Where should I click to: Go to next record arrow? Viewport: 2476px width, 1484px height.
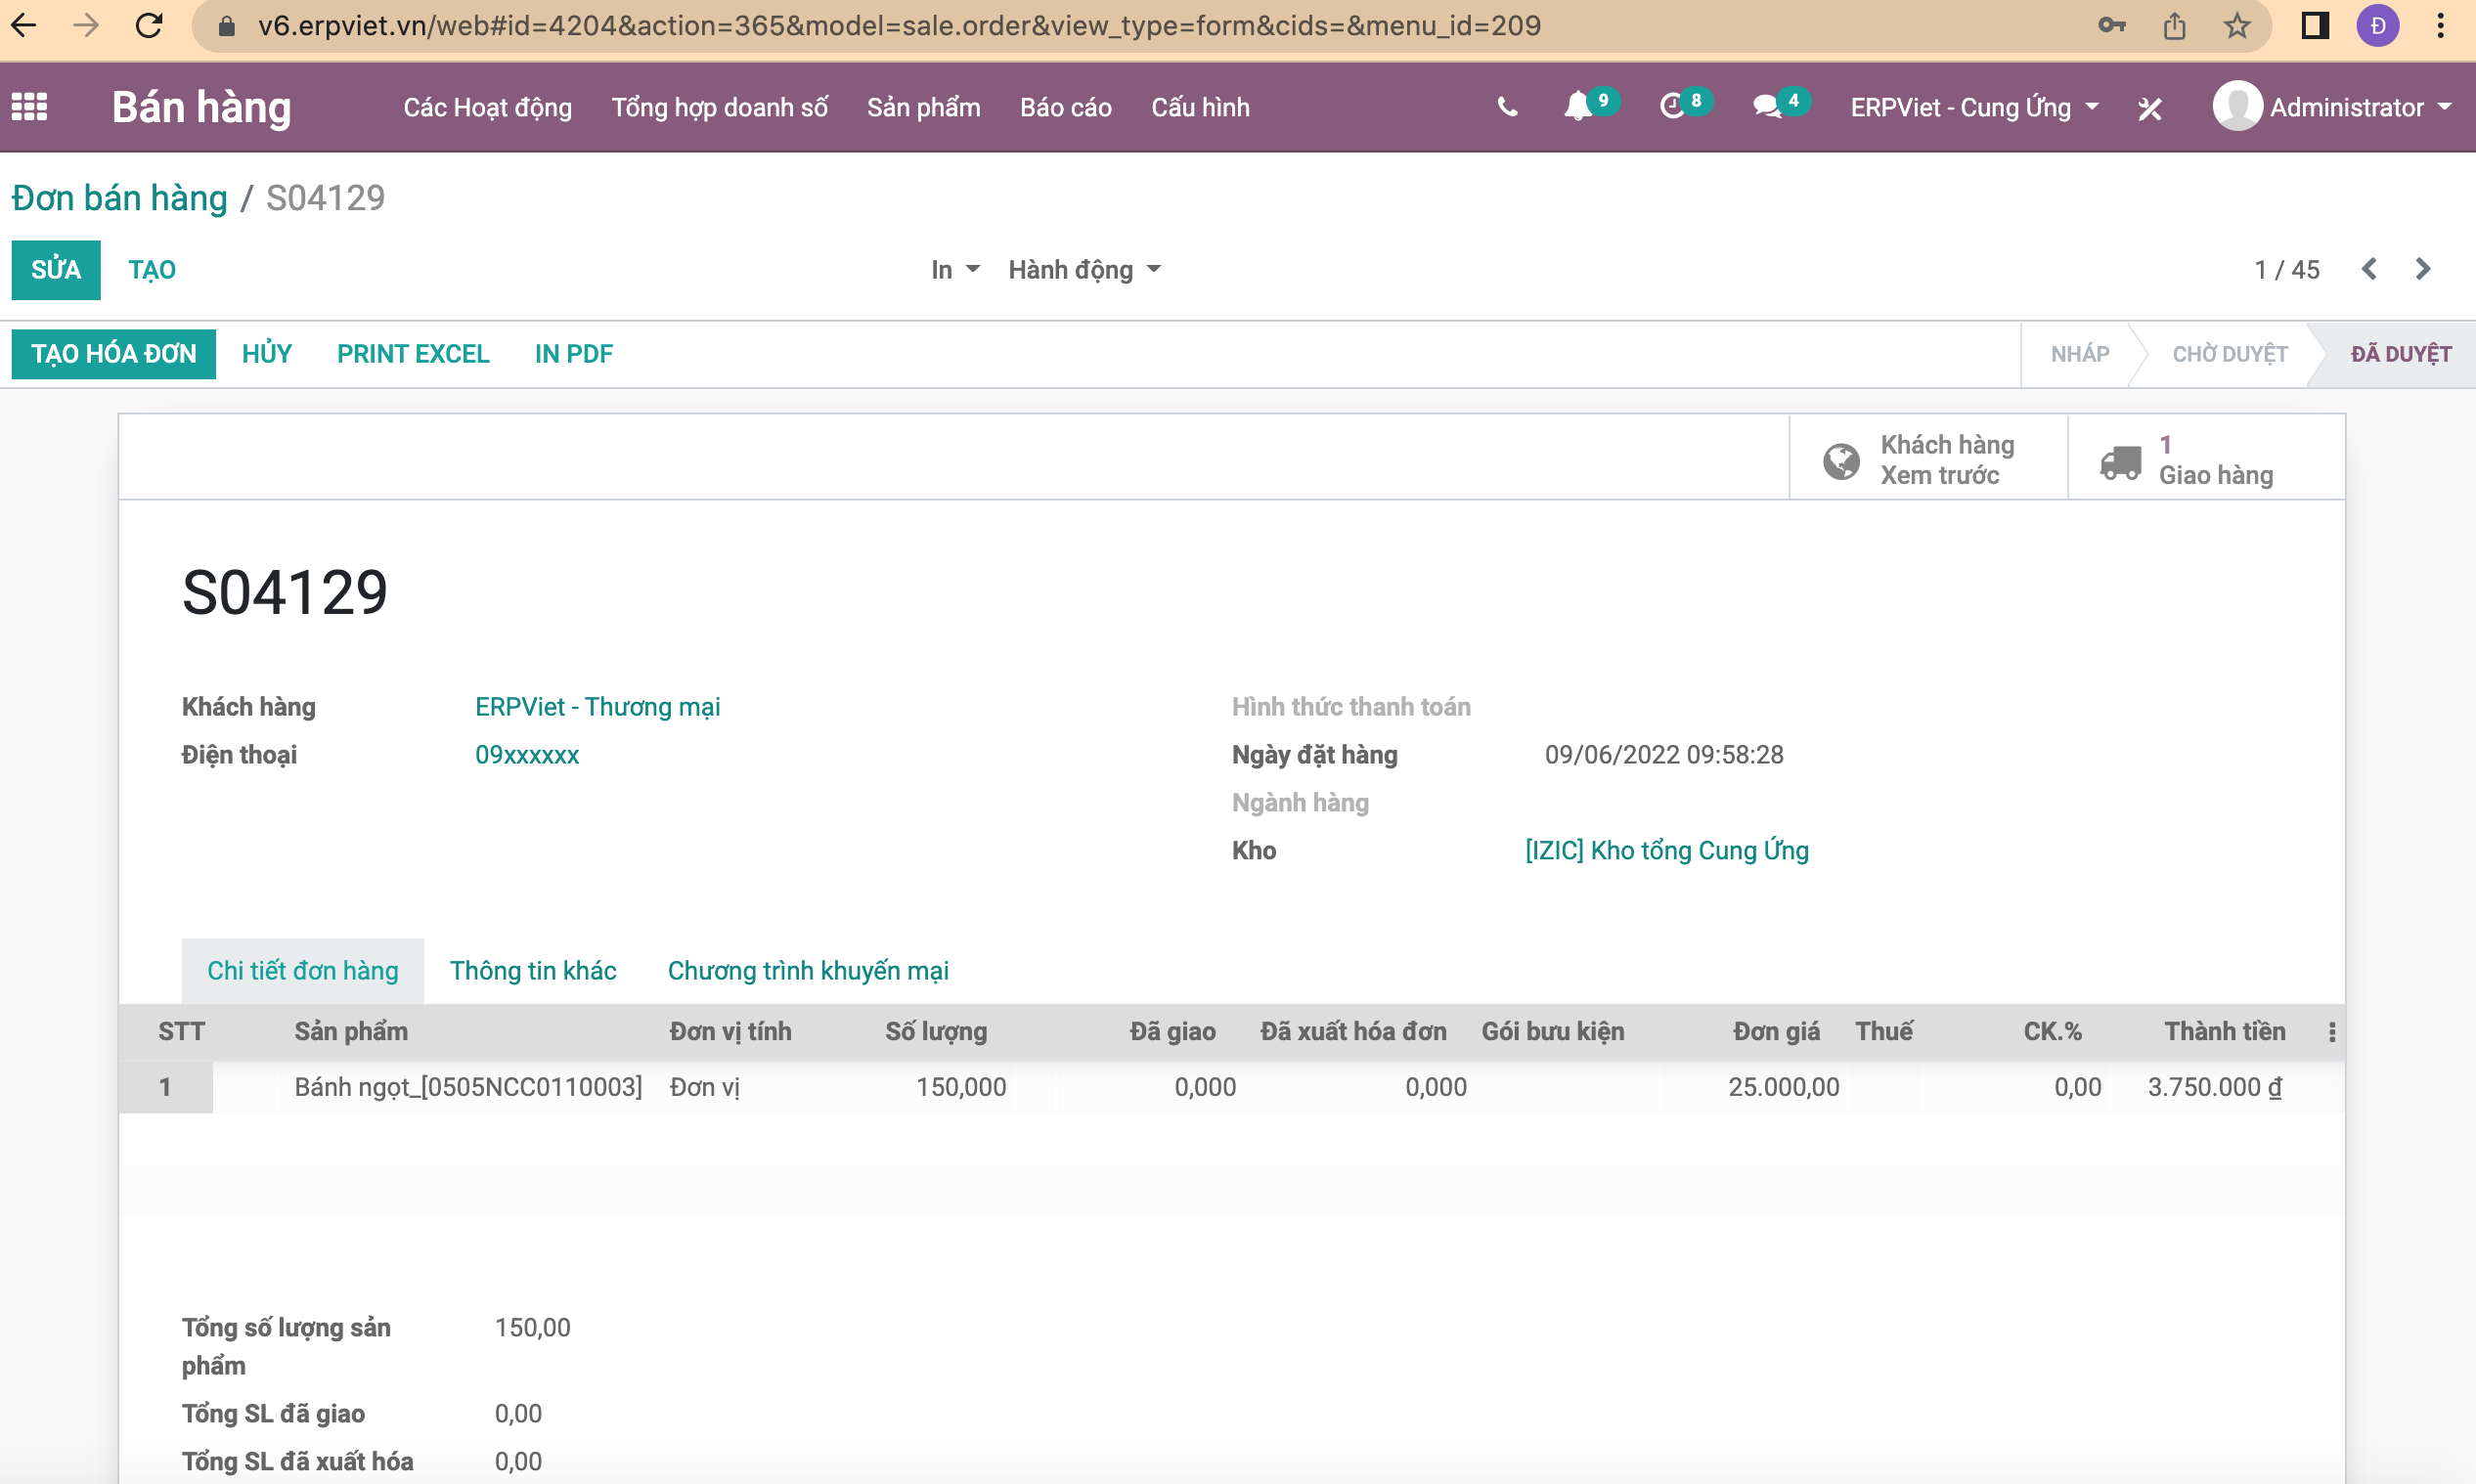point(2423,269)
